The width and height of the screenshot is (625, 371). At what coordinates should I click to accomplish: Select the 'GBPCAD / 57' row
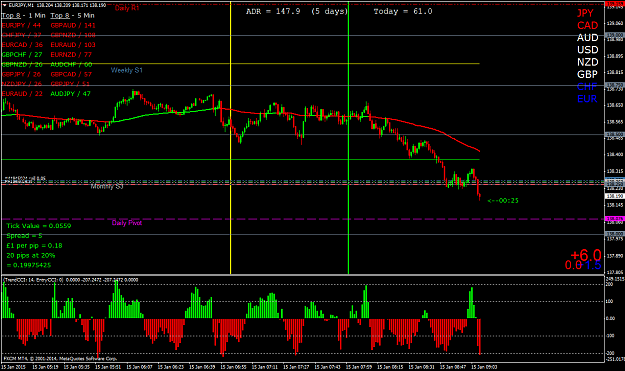71,74
